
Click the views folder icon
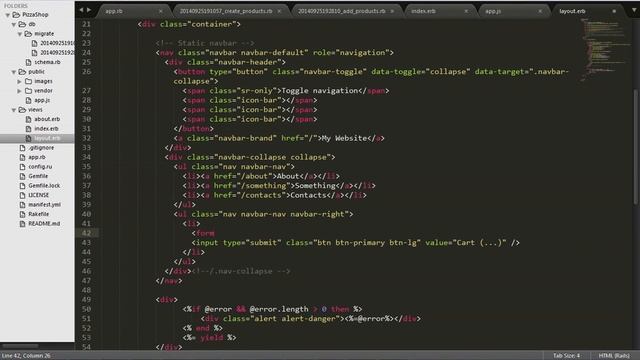[22, 110]
